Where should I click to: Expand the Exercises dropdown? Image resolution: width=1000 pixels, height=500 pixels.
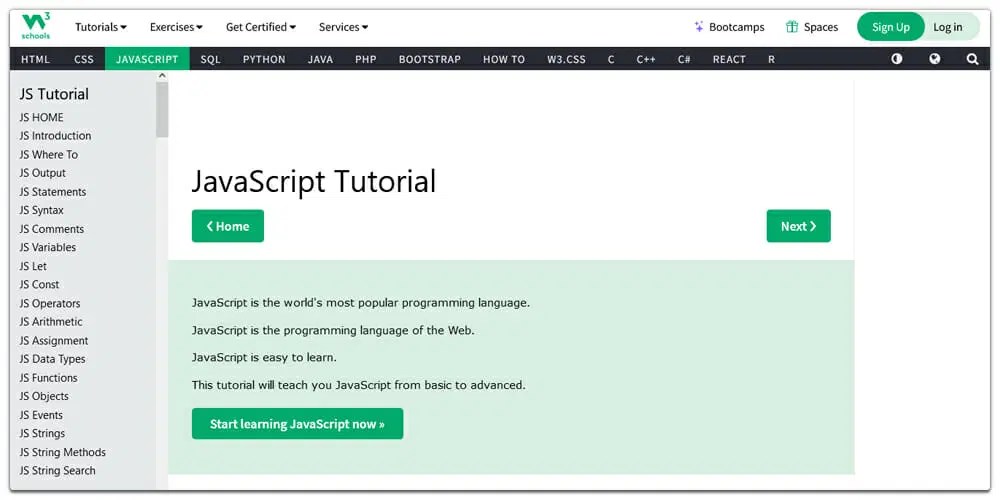coord(176,27)
